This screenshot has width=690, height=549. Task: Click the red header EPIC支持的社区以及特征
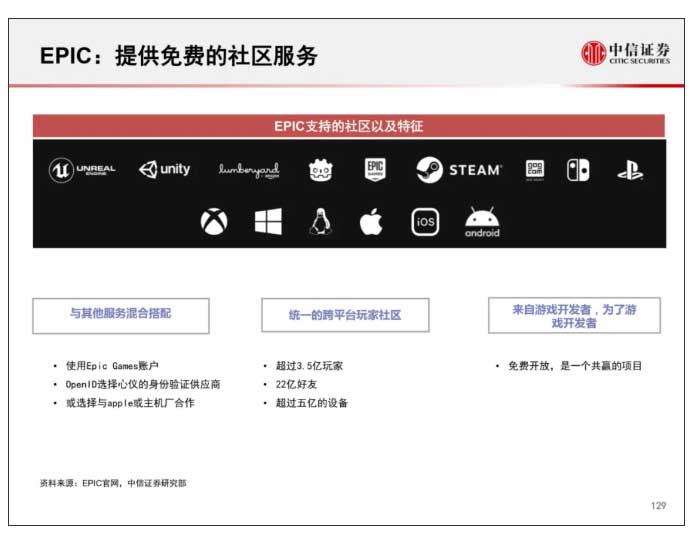click(349, 126)
